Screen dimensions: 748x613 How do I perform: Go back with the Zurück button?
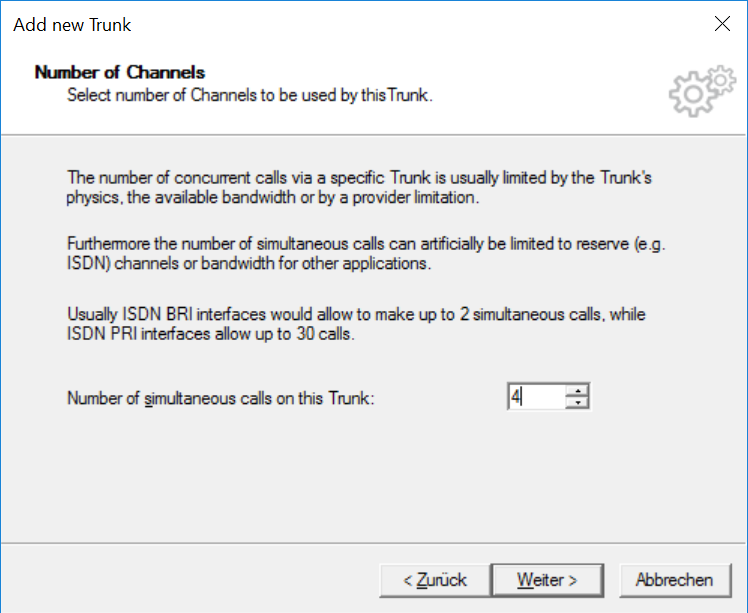click(435, 580)
